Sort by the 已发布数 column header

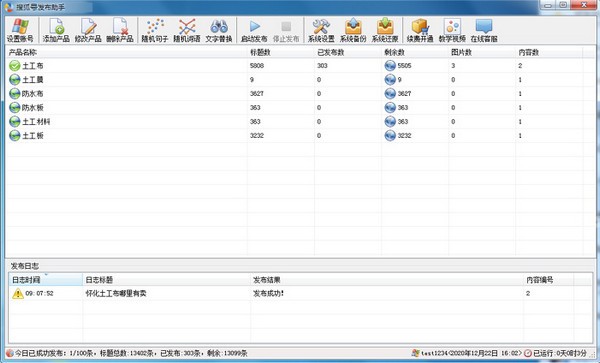pyautogui.click(x=348, y=52)
